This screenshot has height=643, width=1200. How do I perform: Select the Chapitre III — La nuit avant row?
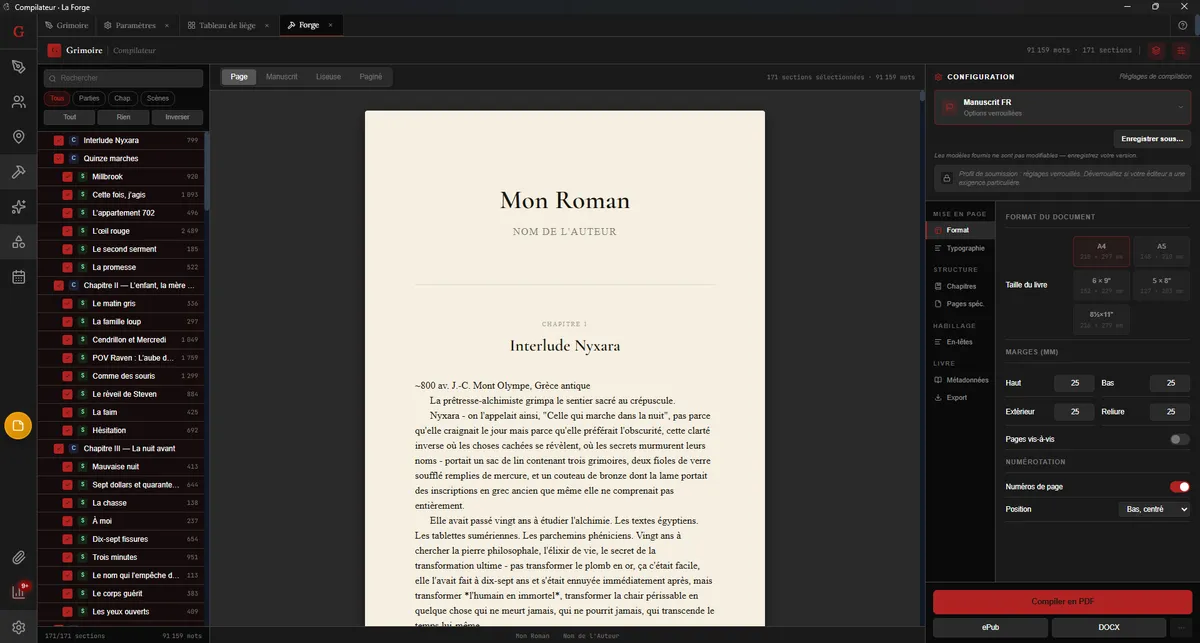click(x=121, y=448)
